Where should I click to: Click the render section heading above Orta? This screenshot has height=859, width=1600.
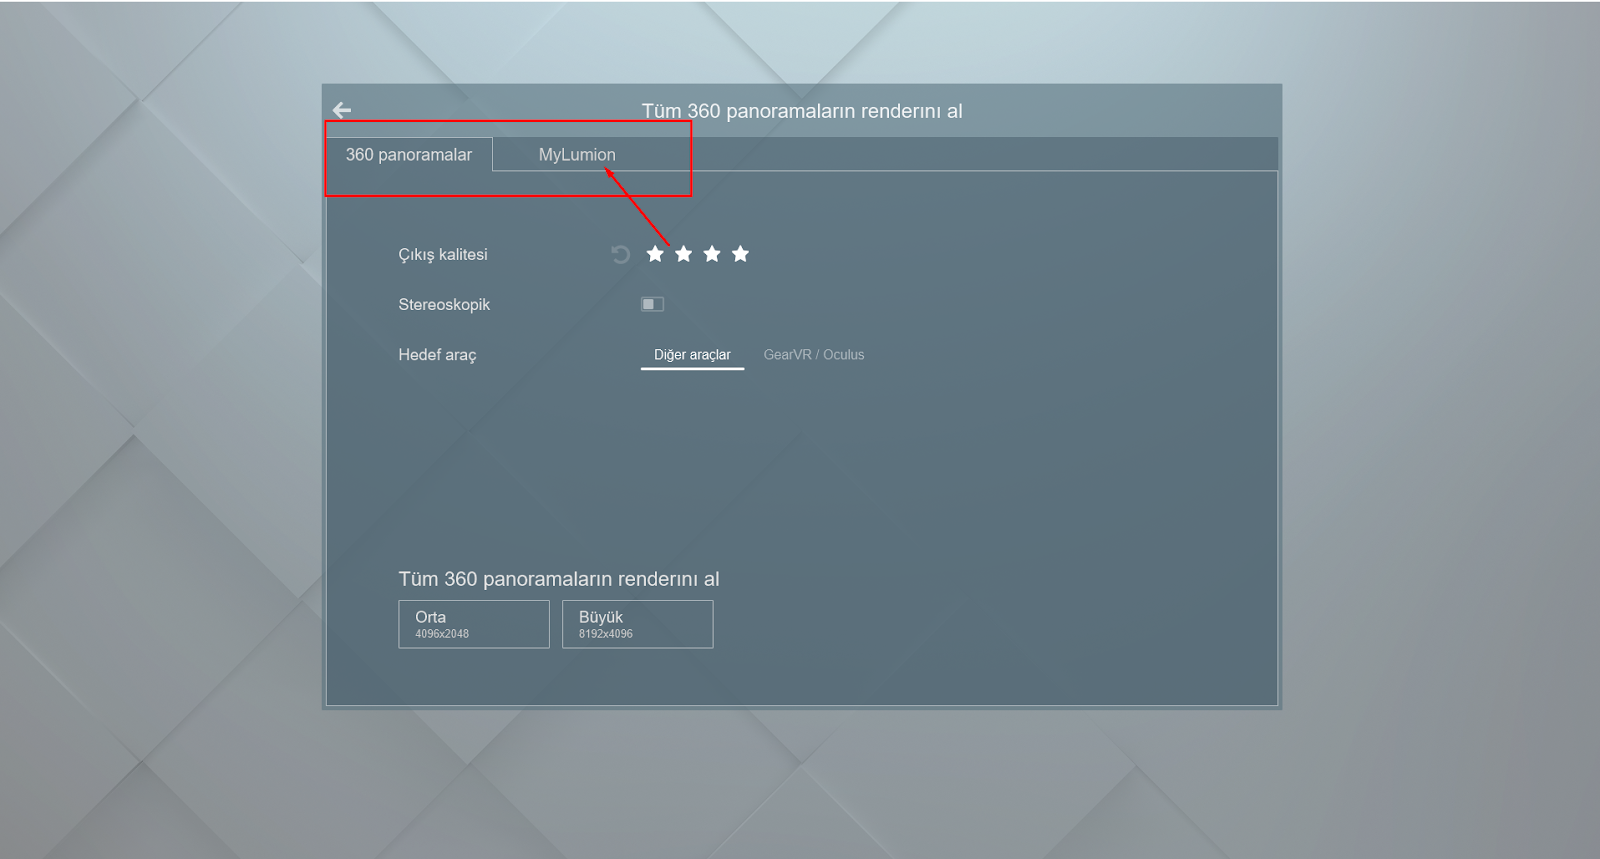[559, 579]
